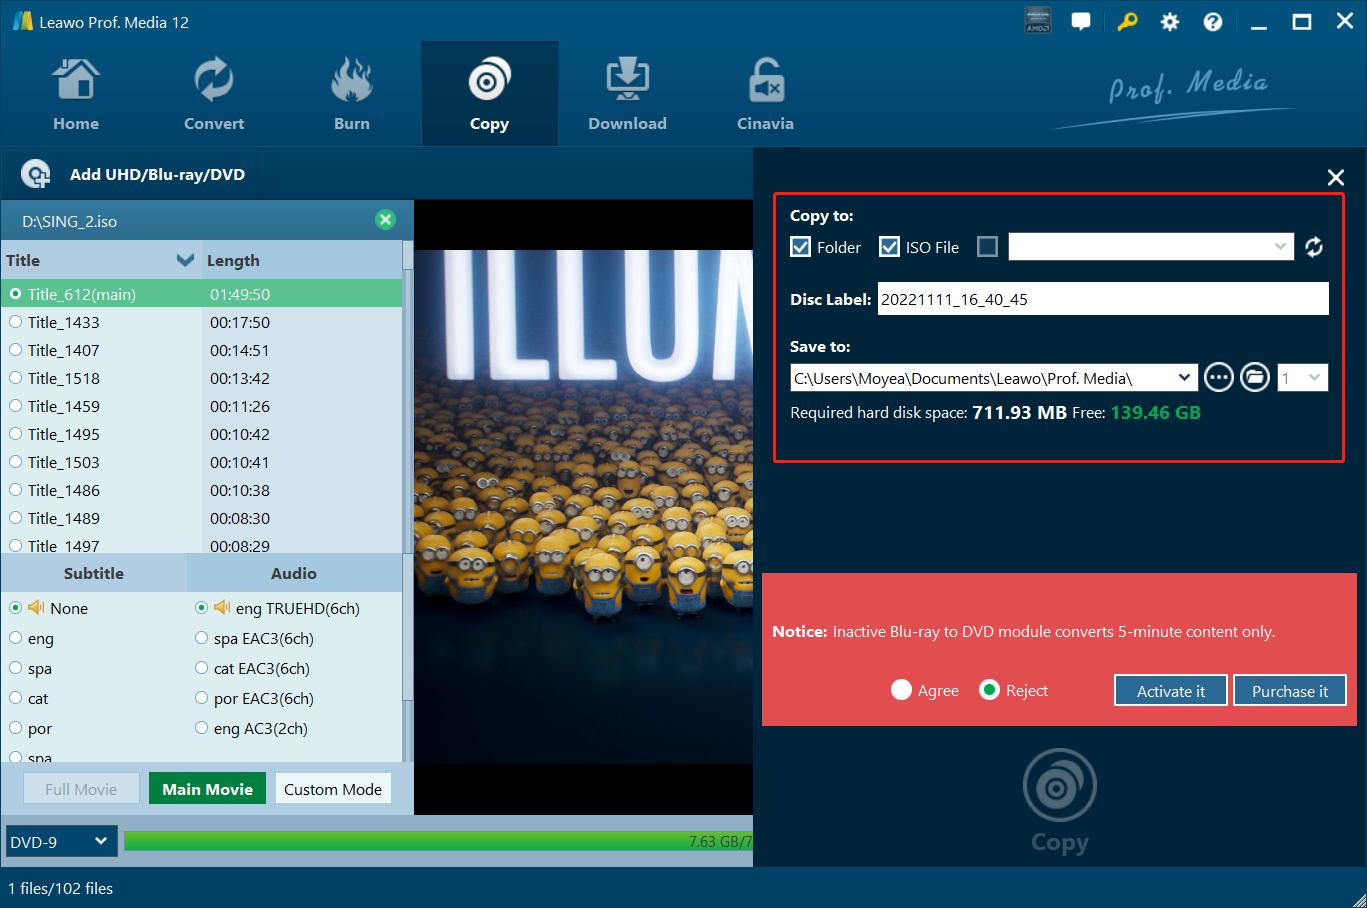Browse for save location via ellipsis button
The image size is (1367, 908).
click(1218, 377)
